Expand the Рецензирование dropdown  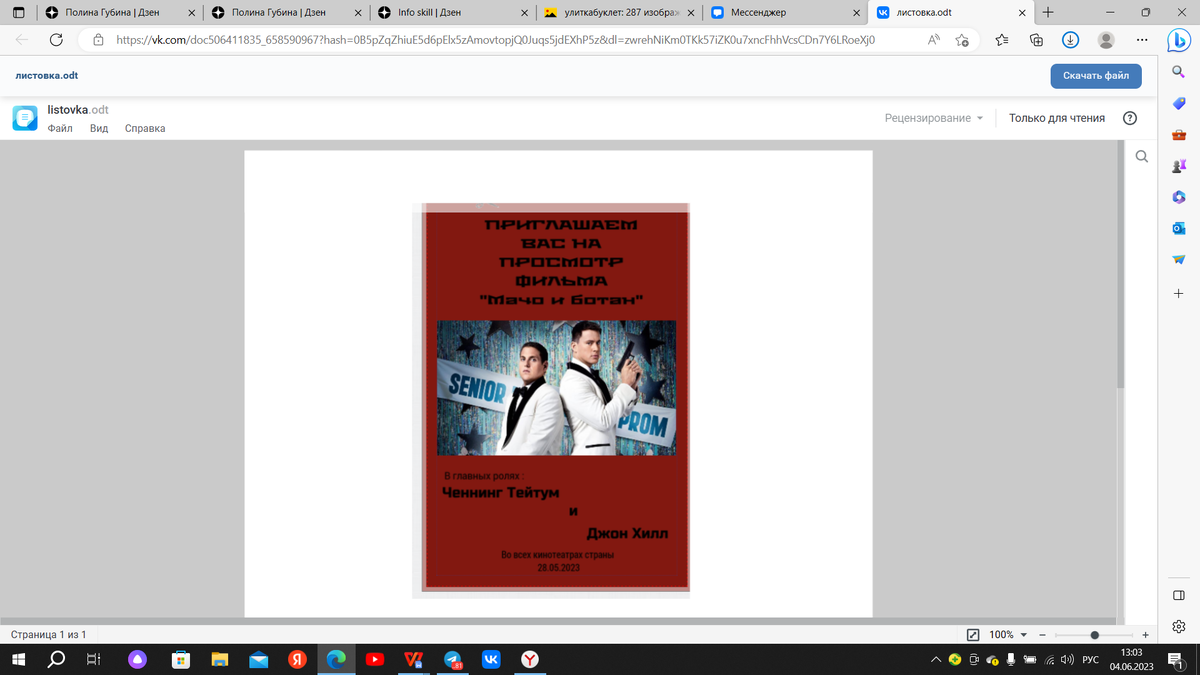point(934,118)
